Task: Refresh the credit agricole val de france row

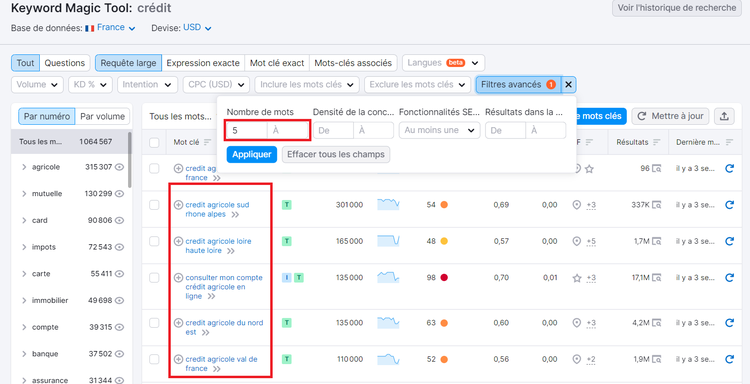Action: coord(729,359)
